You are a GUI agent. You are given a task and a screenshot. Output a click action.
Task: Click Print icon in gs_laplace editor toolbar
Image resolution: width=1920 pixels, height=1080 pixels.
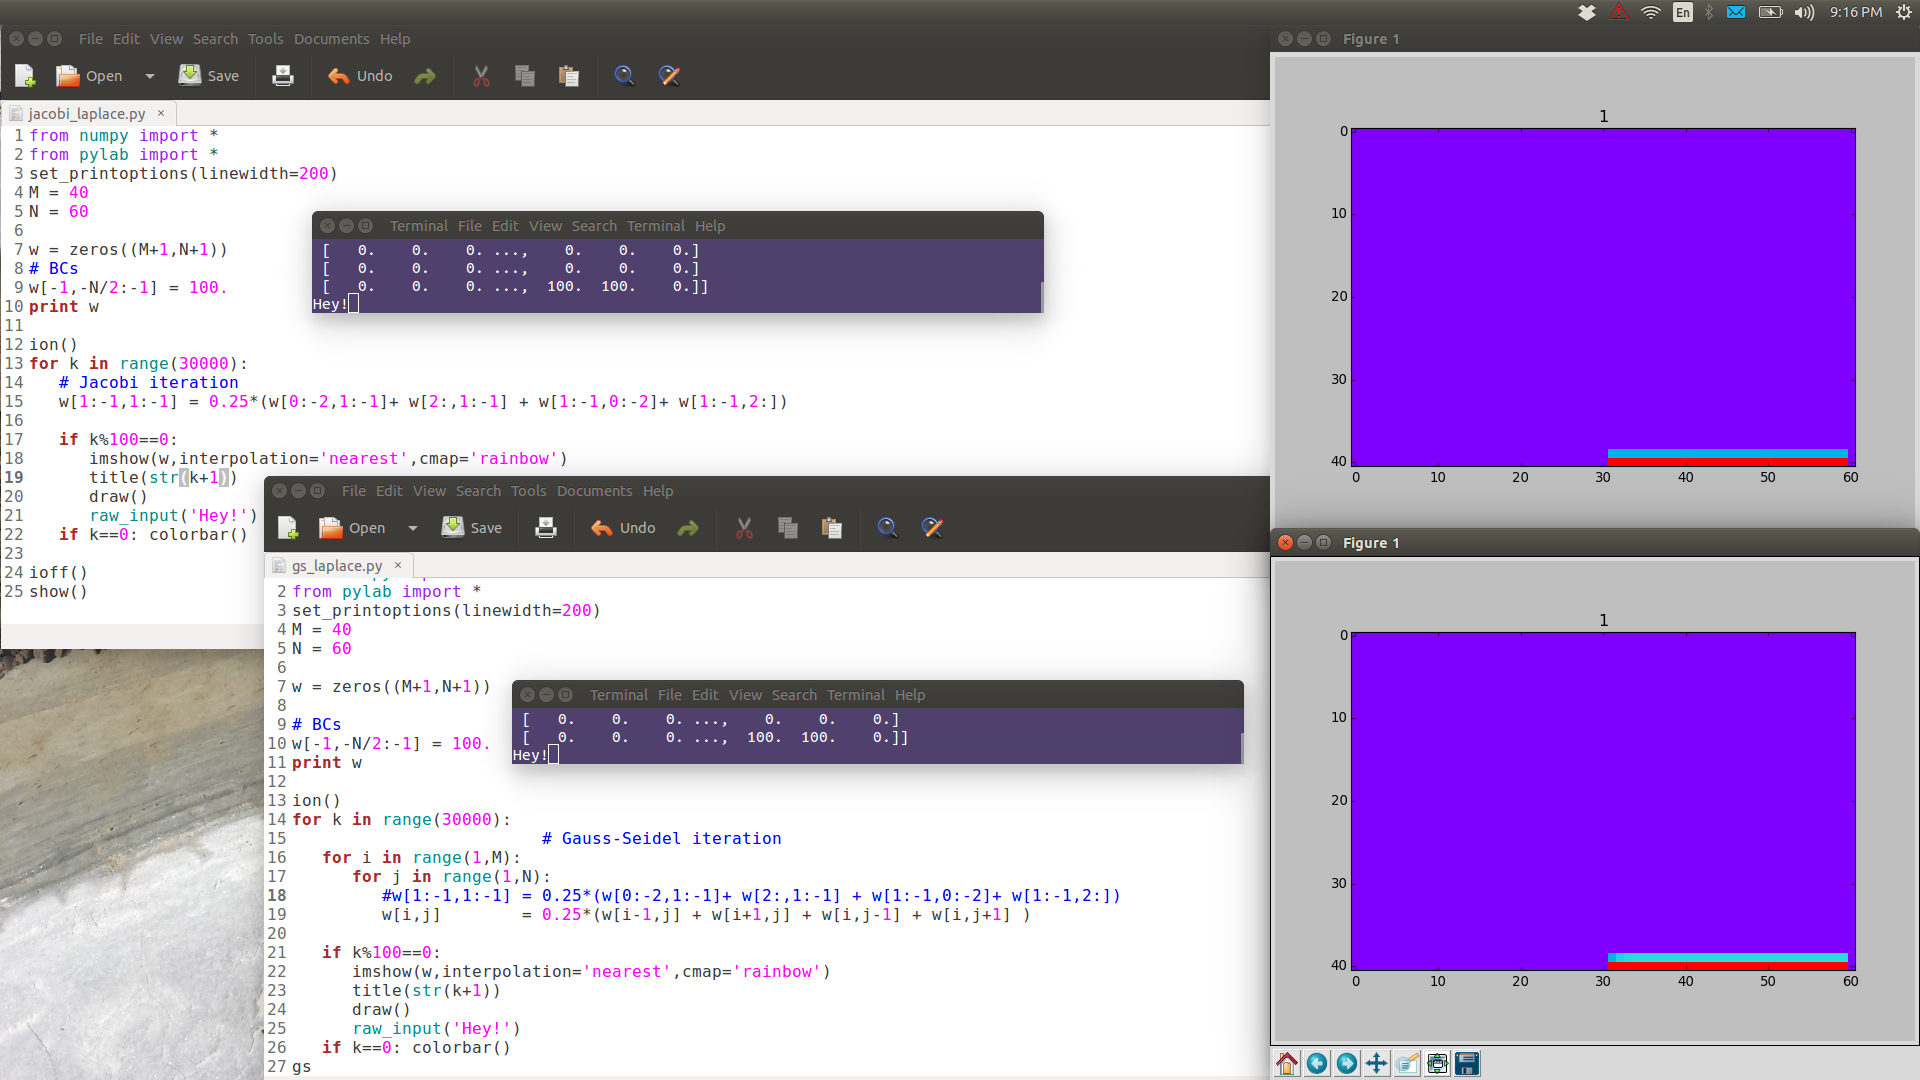click(546, 528)
